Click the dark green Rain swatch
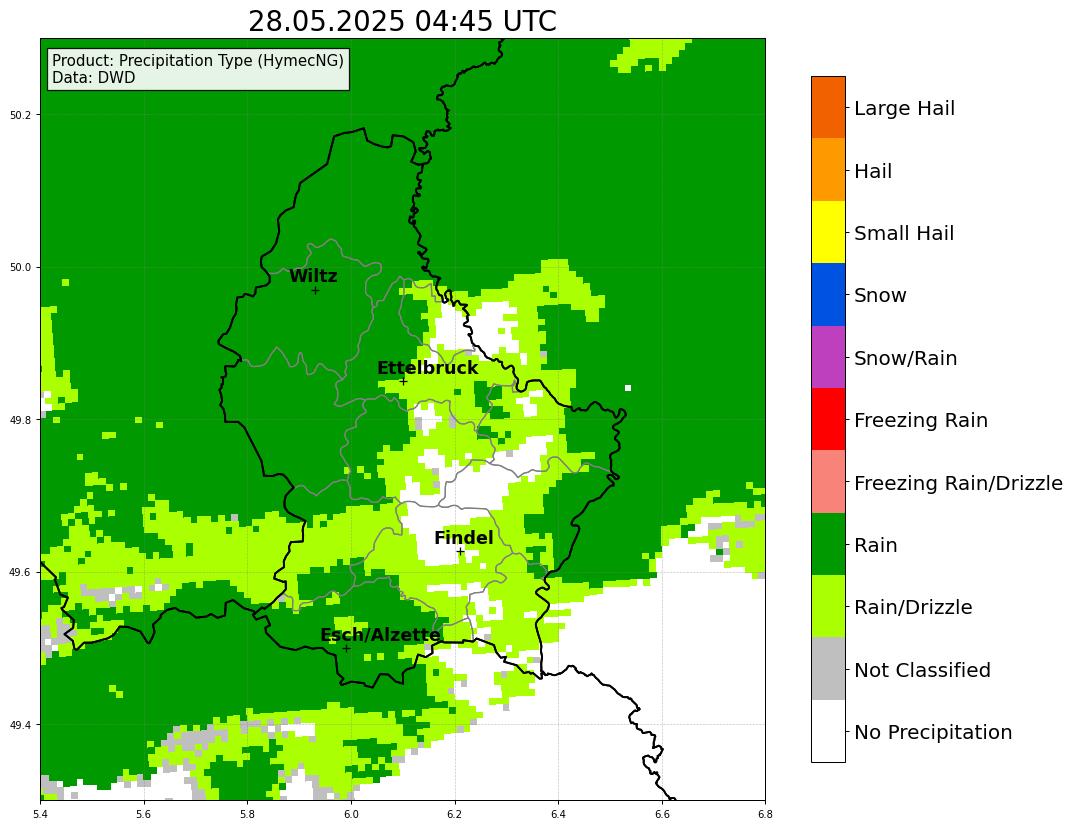This screenshot has height=828, width=1072. [828, 544]
